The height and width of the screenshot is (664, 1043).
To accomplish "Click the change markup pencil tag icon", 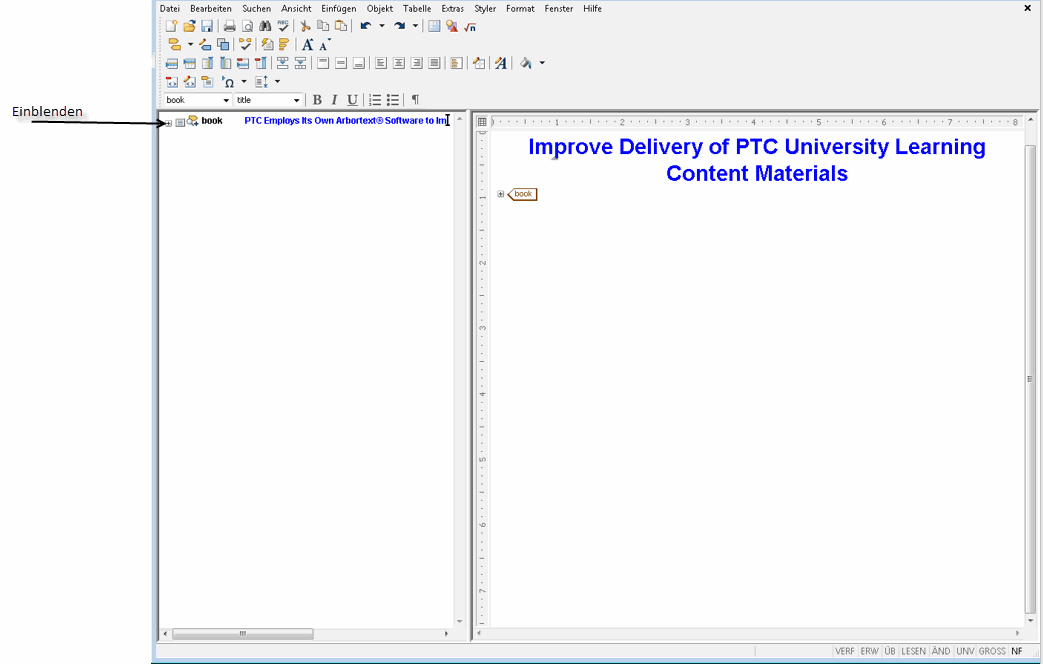I will [205, 45].
